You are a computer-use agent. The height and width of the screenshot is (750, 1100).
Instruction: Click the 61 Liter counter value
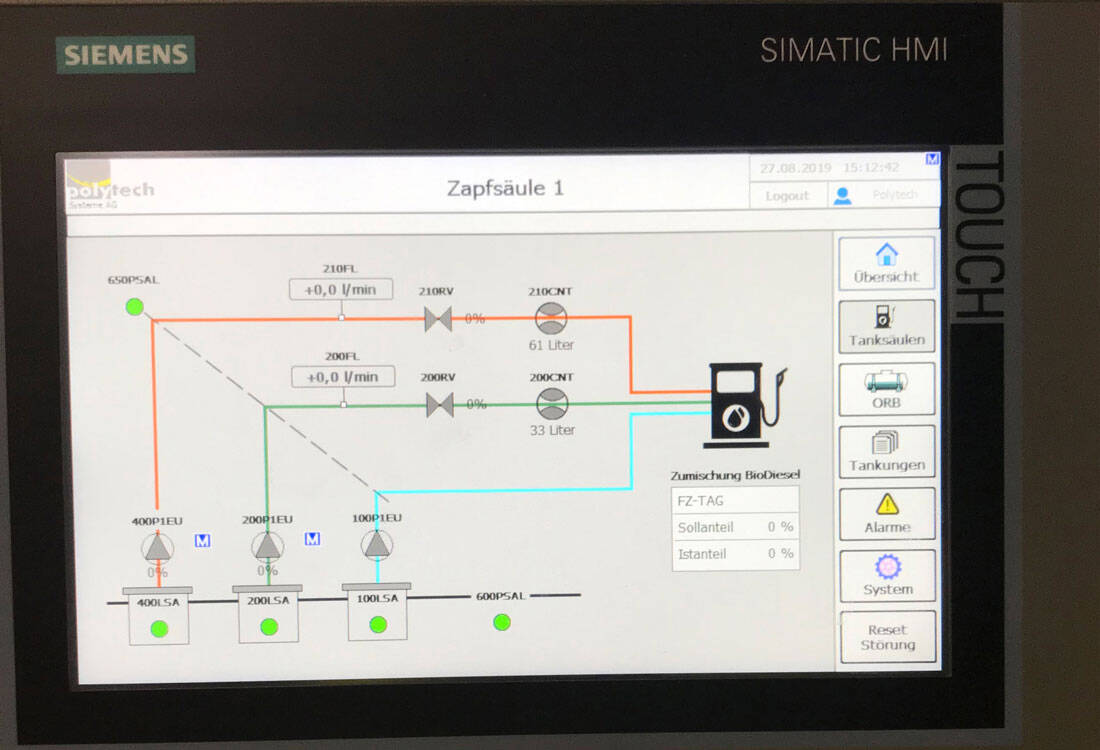pos(551,345)
